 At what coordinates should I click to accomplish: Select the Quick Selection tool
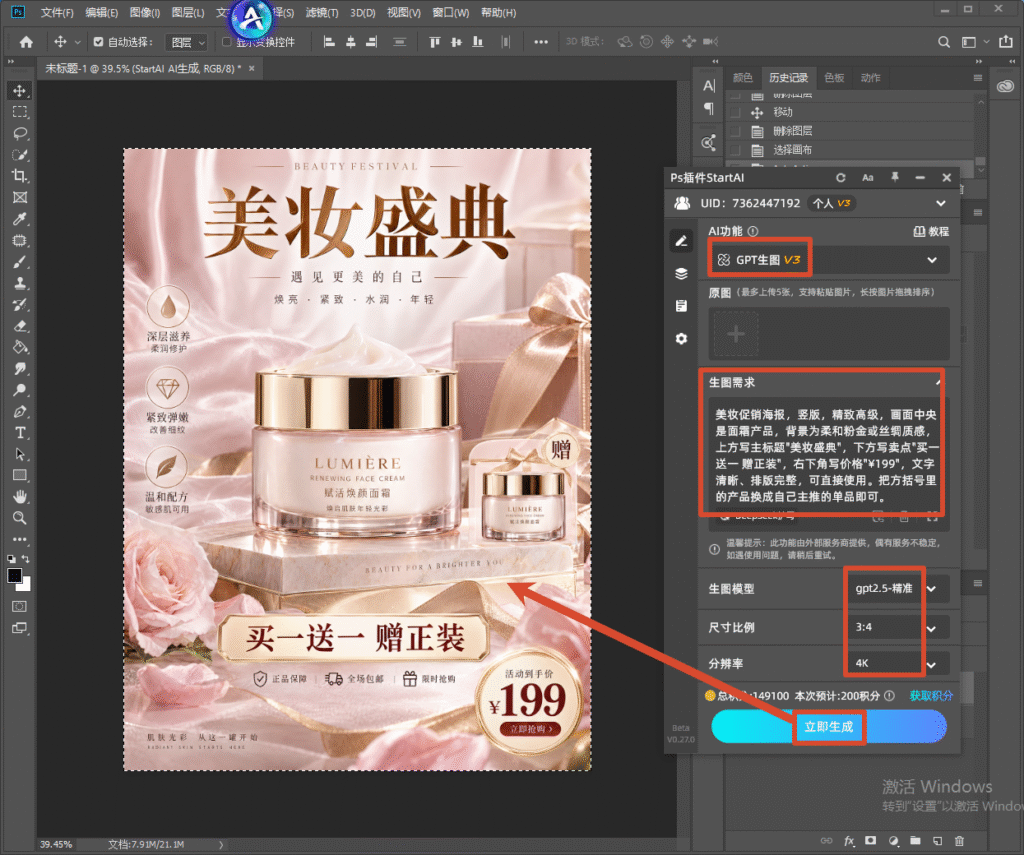coord(20,155)
